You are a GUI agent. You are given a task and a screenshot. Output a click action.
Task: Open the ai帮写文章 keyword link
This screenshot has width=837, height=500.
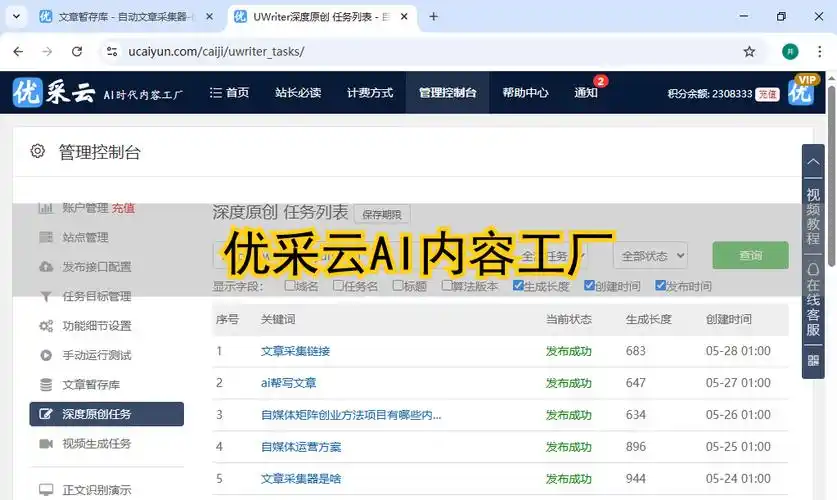coord(288,383)
